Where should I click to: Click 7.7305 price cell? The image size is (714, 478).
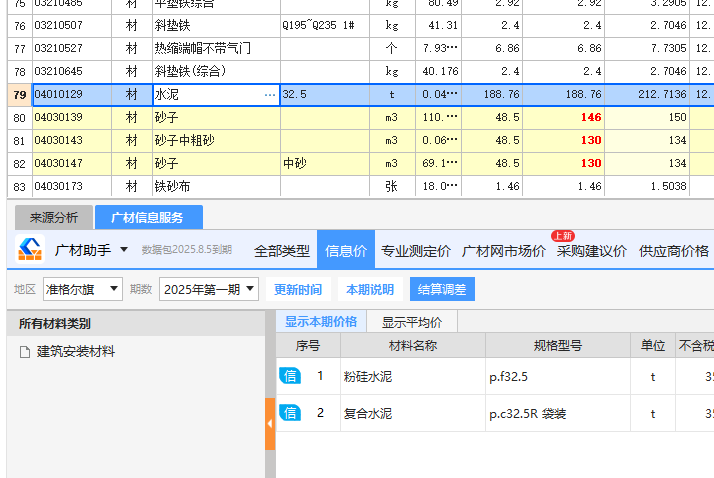click(647, 48)
